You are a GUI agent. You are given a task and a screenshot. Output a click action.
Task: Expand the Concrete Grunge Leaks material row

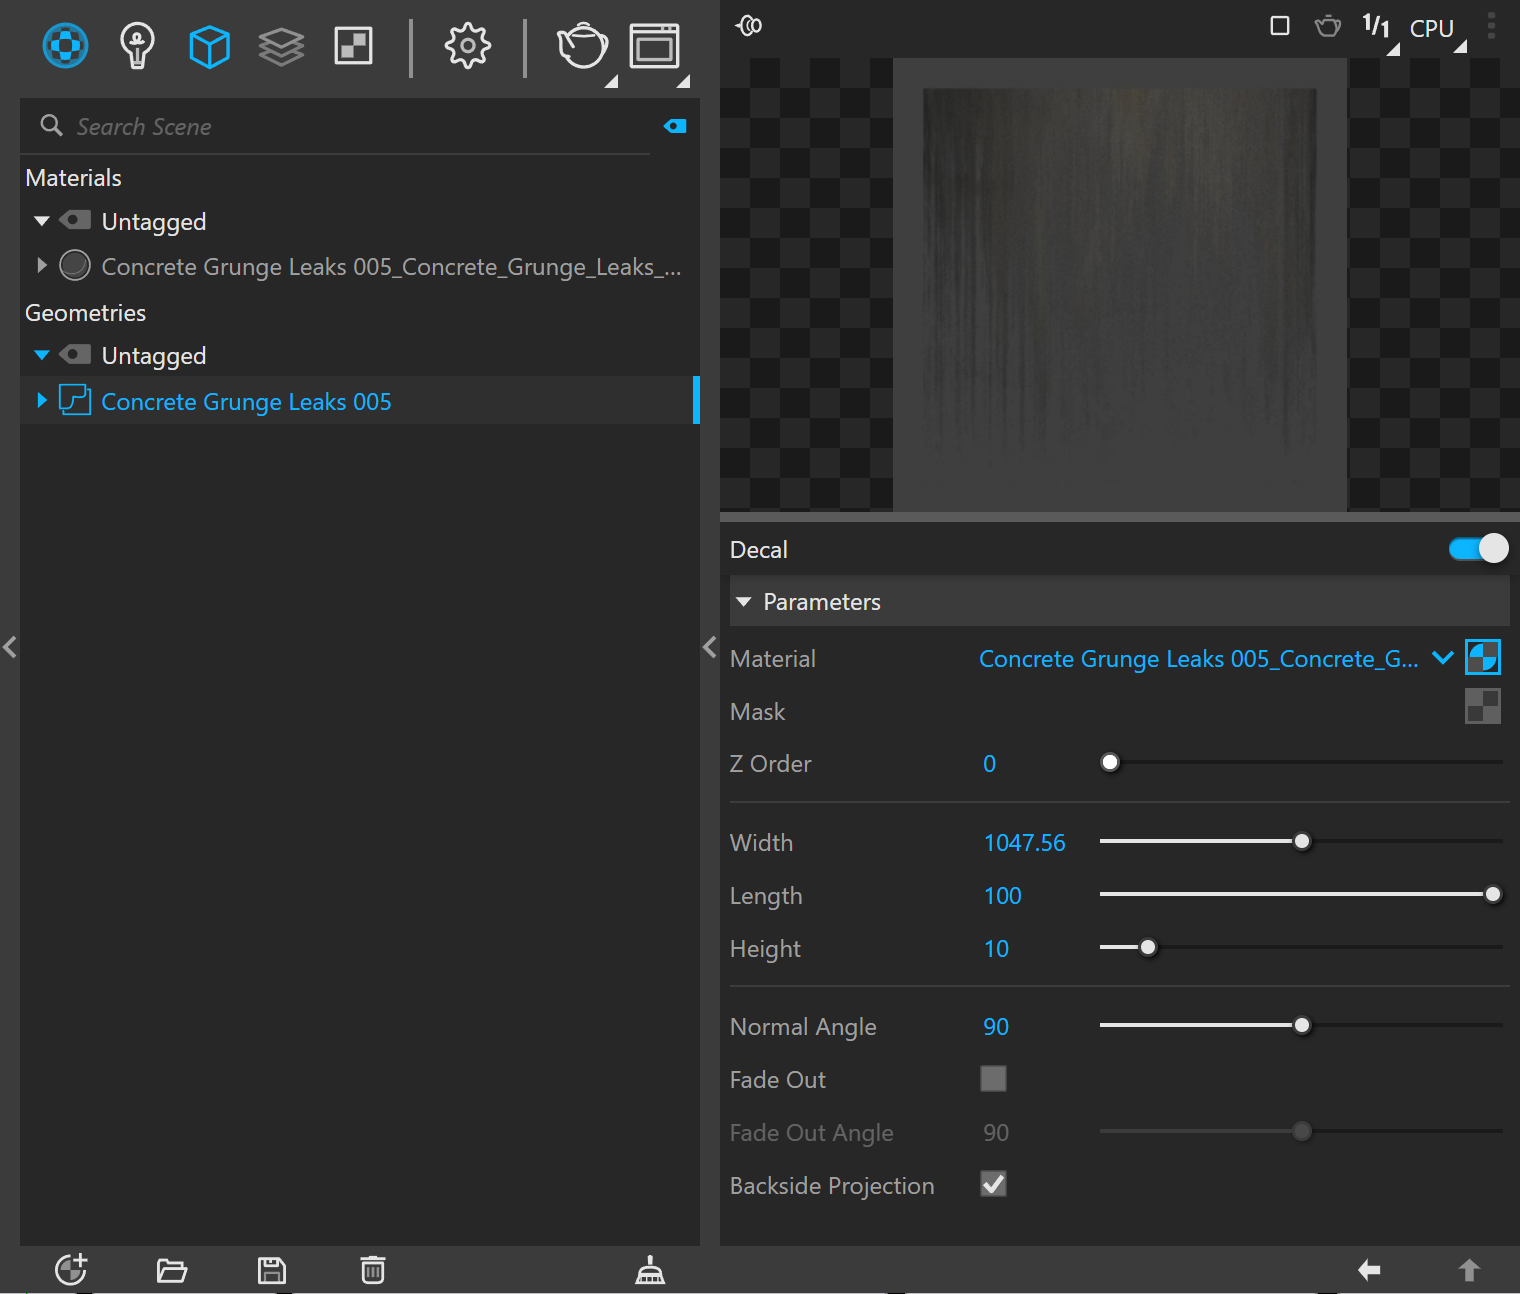[x=42, y=266]
